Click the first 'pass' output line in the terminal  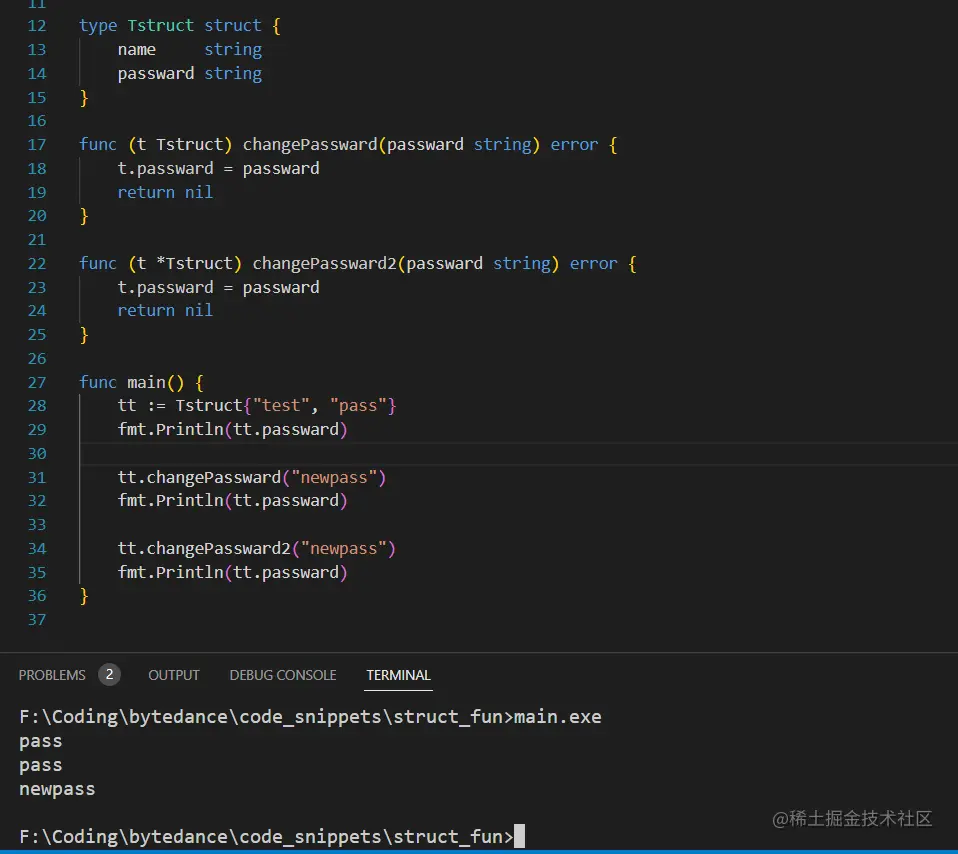tap(40, 742)
